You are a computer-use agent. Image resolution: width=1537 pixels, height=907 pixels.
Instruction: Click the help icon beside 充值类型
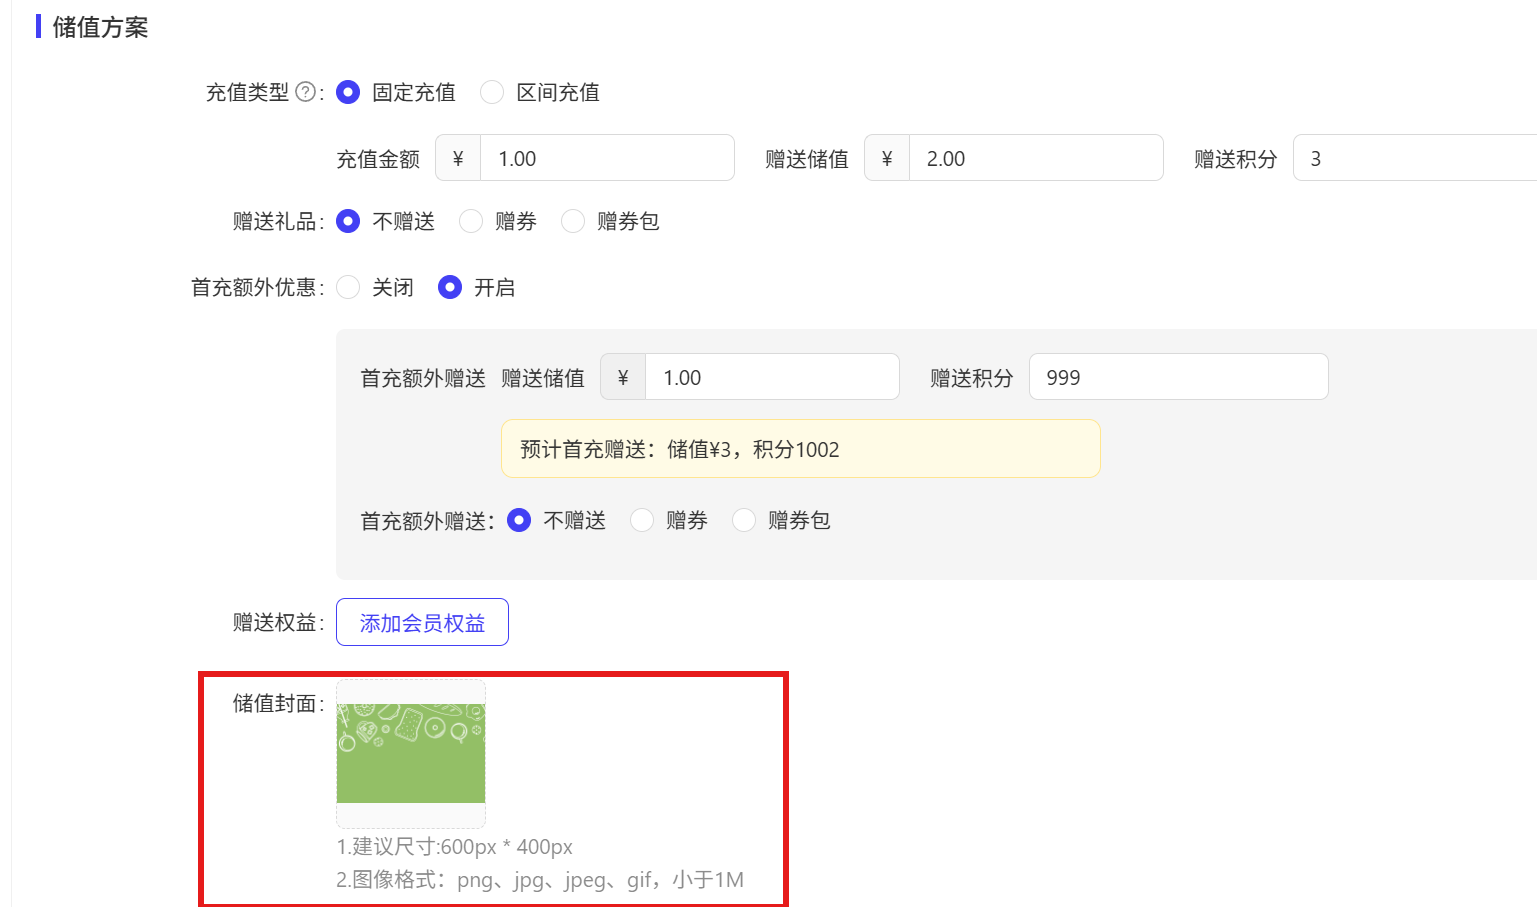(x=306, y=92)
